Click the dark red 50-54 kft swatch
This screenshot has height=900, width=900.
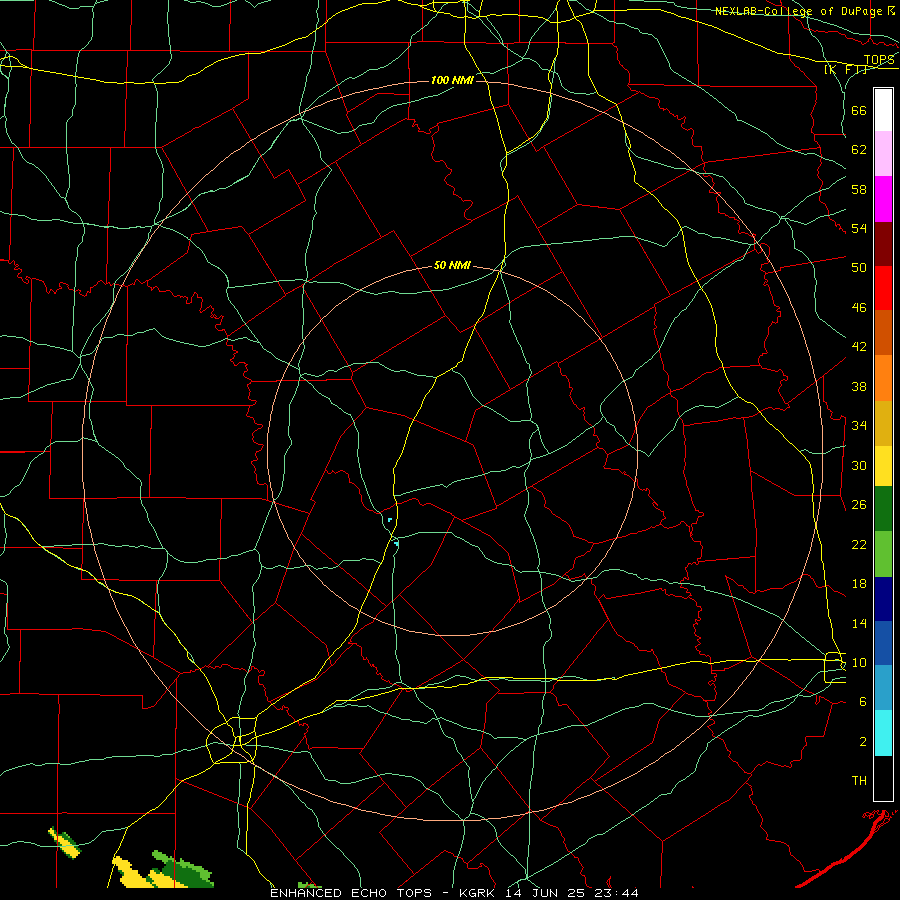pos(883,243)
